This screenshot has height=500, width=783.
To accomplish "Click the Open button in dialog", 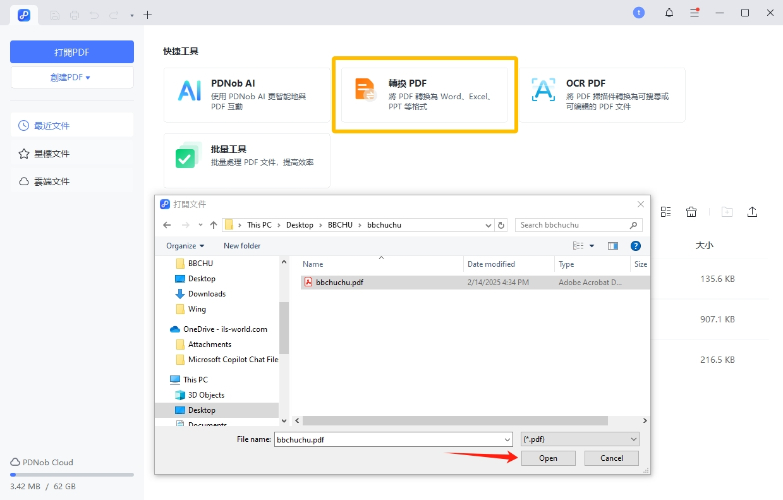I will pos(548,458).
